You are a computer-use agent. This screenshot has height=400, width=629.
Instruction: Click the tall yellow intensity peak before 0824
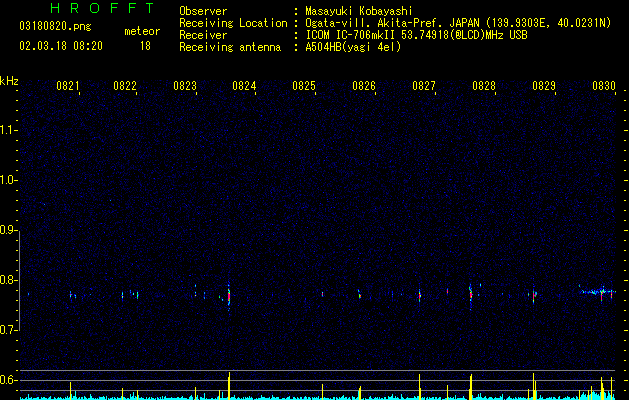tap(229, 386)
